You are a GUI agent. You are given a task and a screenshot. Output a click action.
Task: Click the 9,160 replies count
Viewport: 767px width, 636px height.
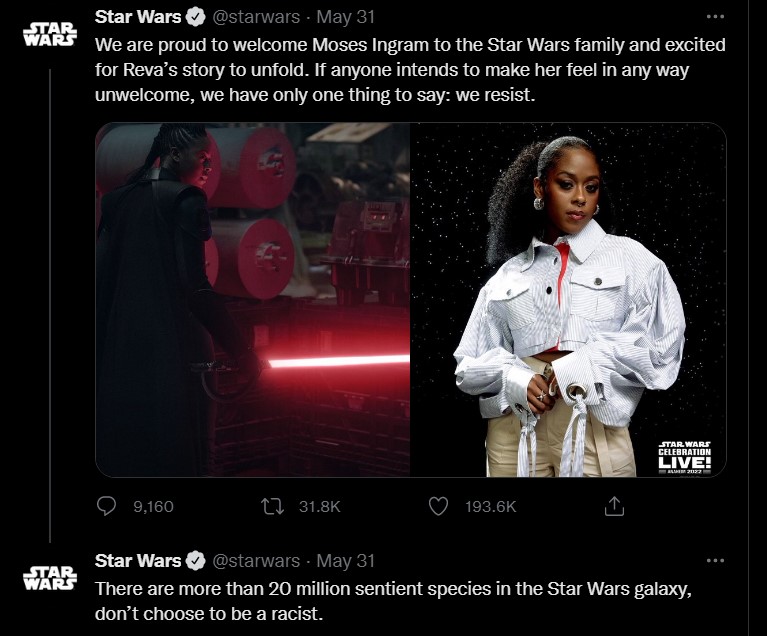pos(153,506)
